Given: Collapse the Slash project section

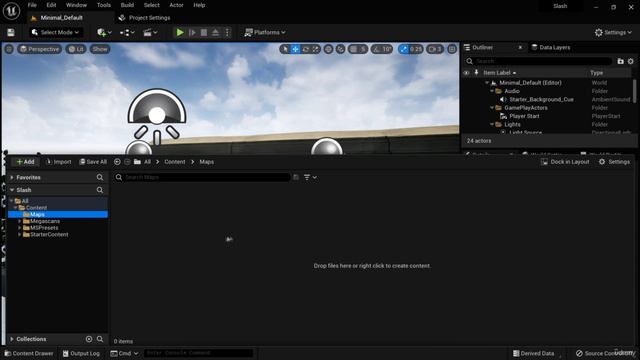Looking at the screenshot, I should point(12,190).
